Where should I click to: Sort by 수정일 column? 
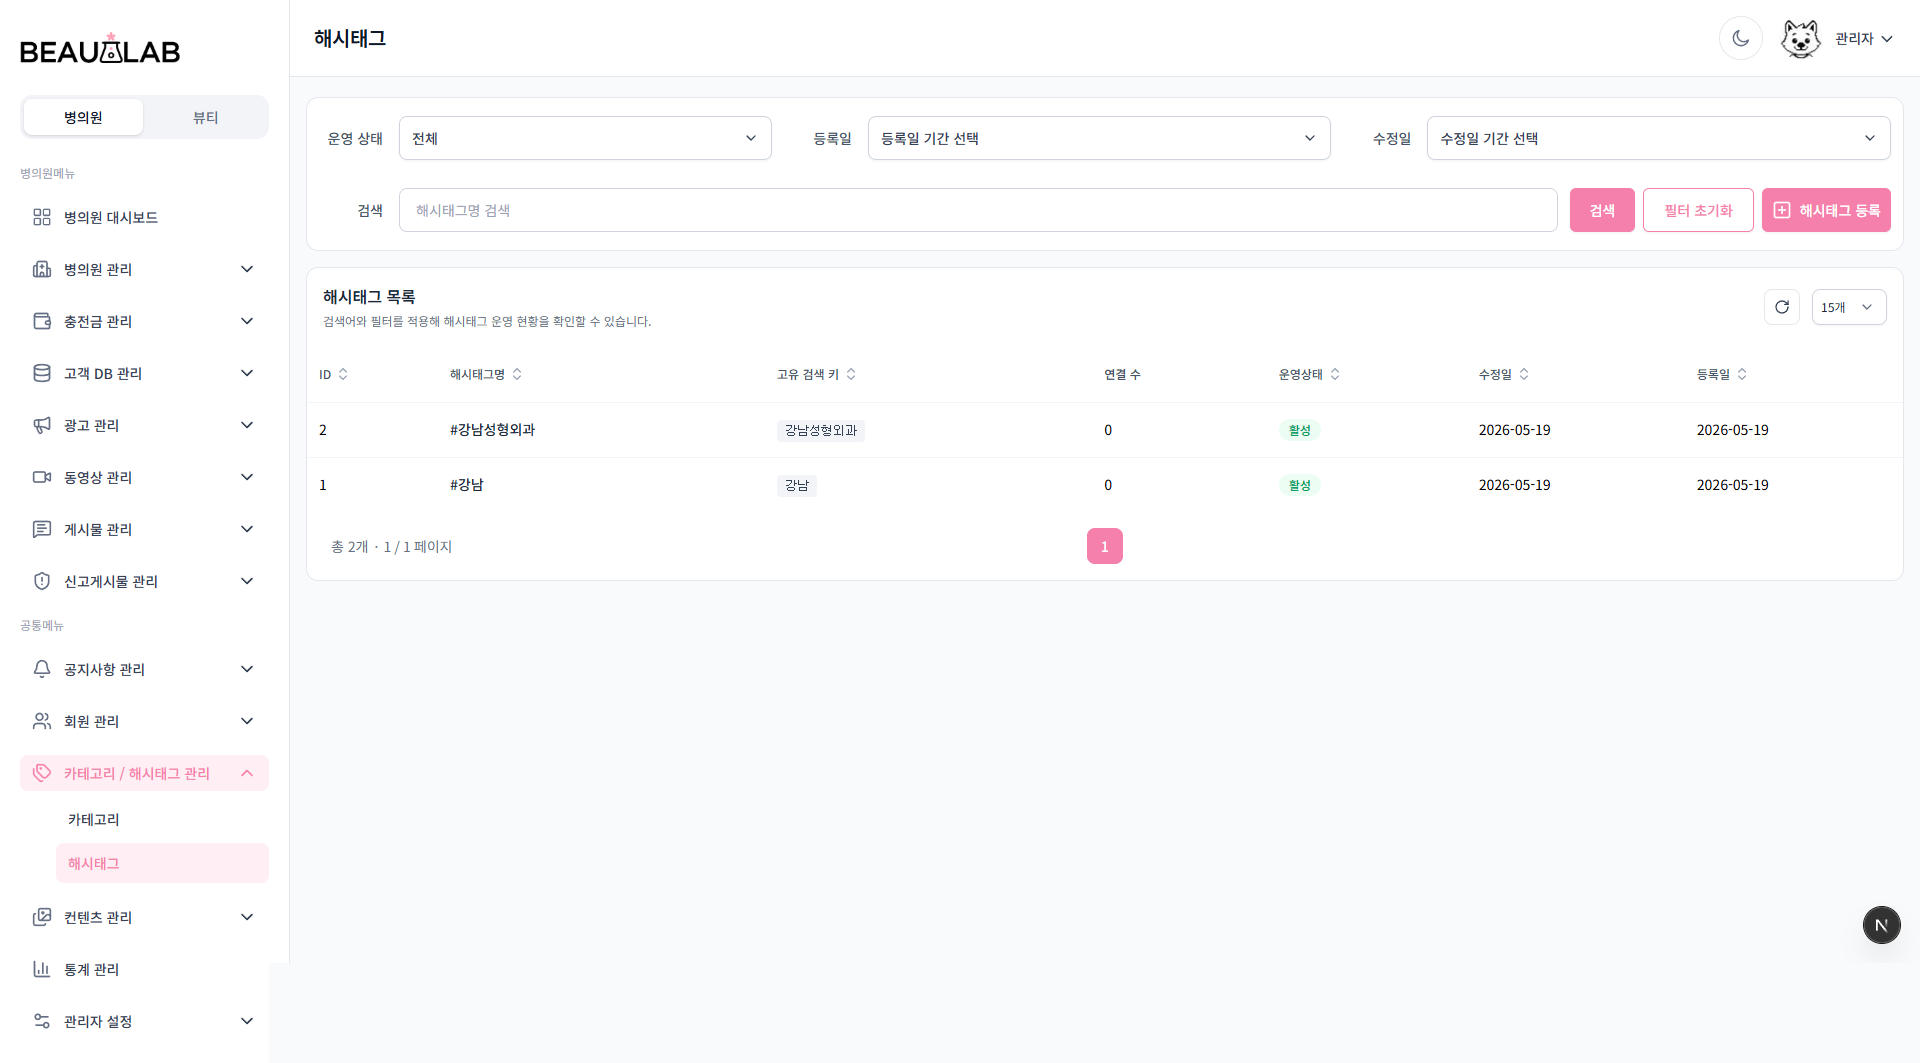[1504, 374]
